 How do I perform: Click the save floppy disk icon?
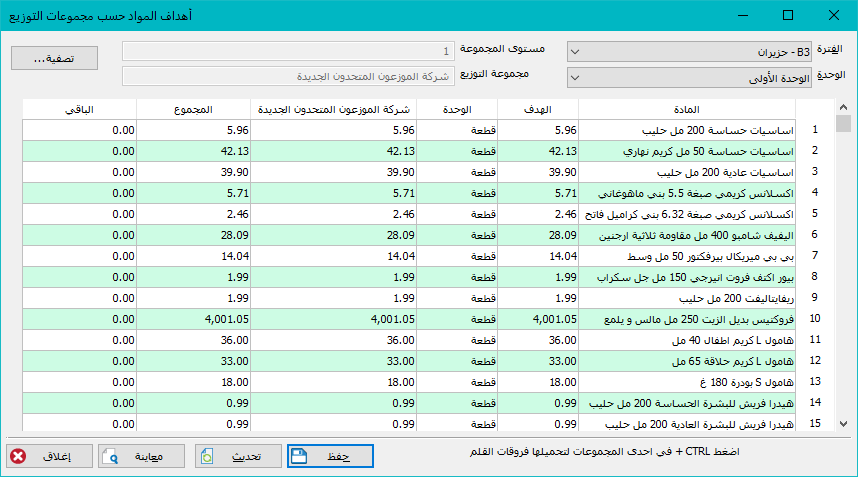[x=299, y=456]
